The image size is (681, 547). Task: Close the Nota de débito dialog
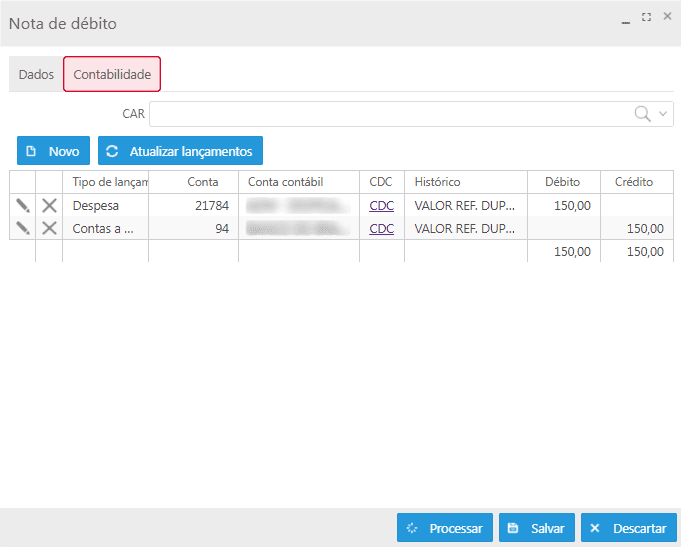[x=667, y=17]
